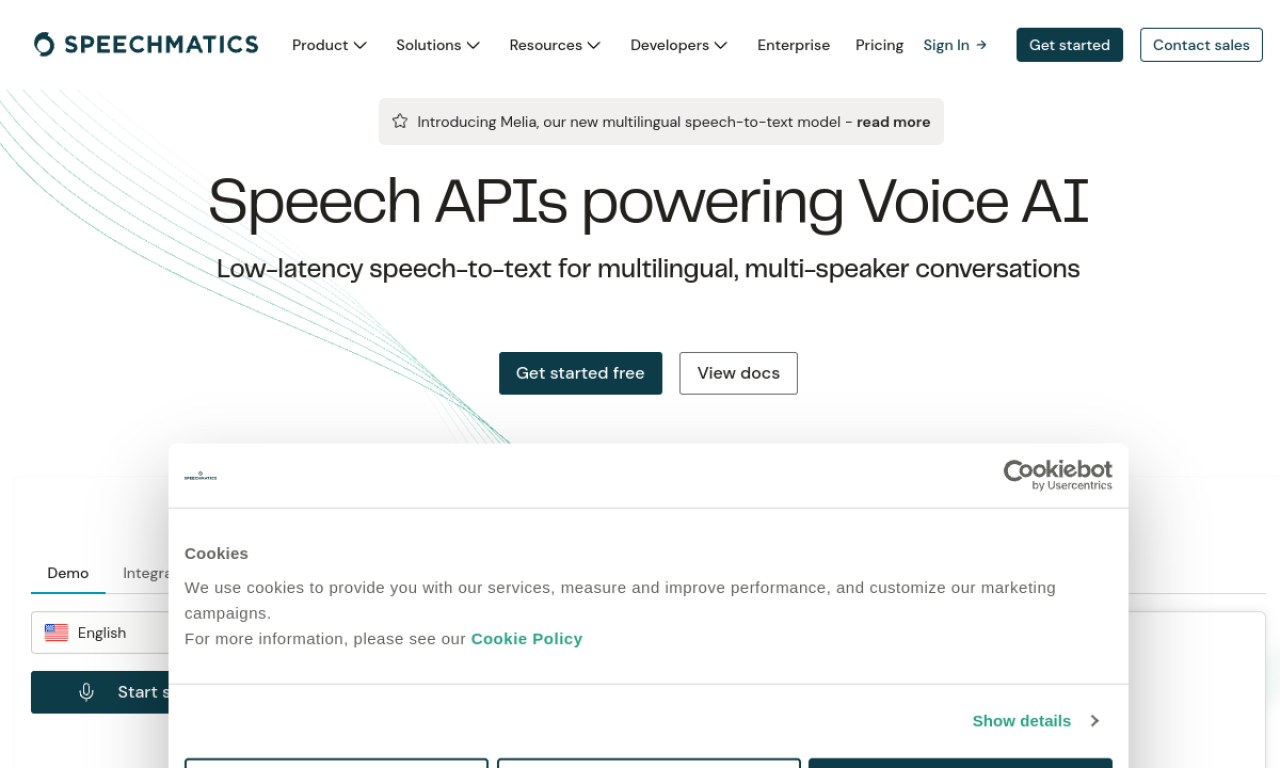Click the star icon in announcement banner
Viewport: 1280px width, 768px height.
(x=400, y=121)
